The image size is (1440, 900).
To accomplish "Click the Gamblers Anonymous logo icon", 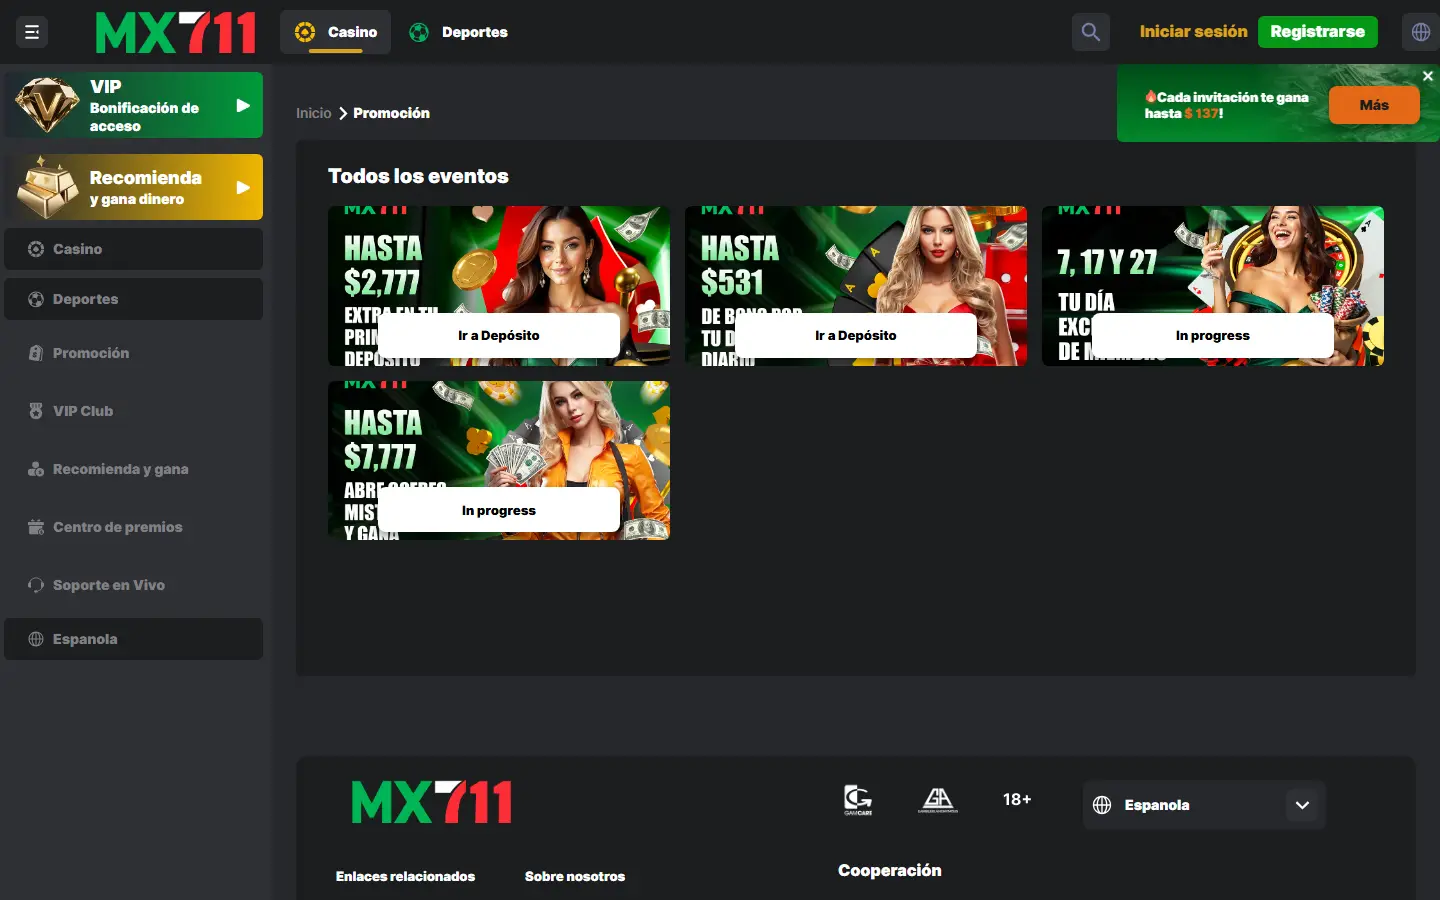I will [x=938, y=800].
